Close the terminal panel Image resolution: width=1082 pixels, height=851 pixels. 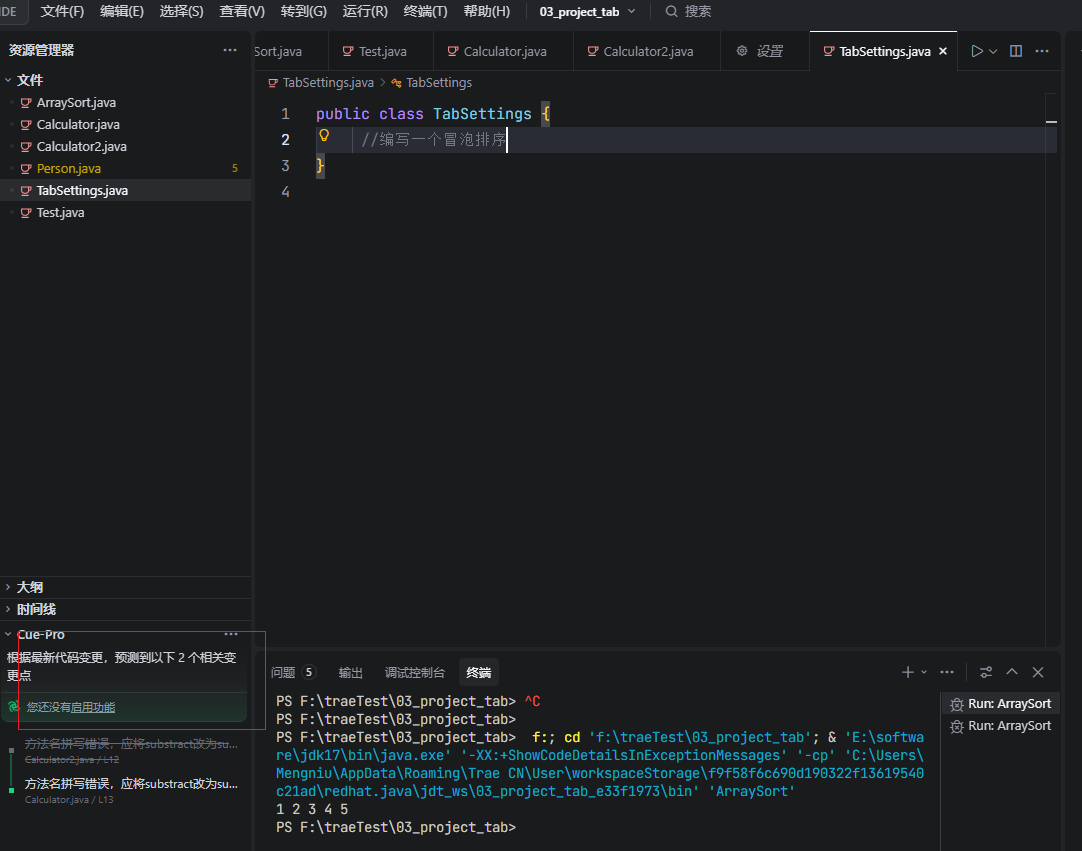[1038, 672]
